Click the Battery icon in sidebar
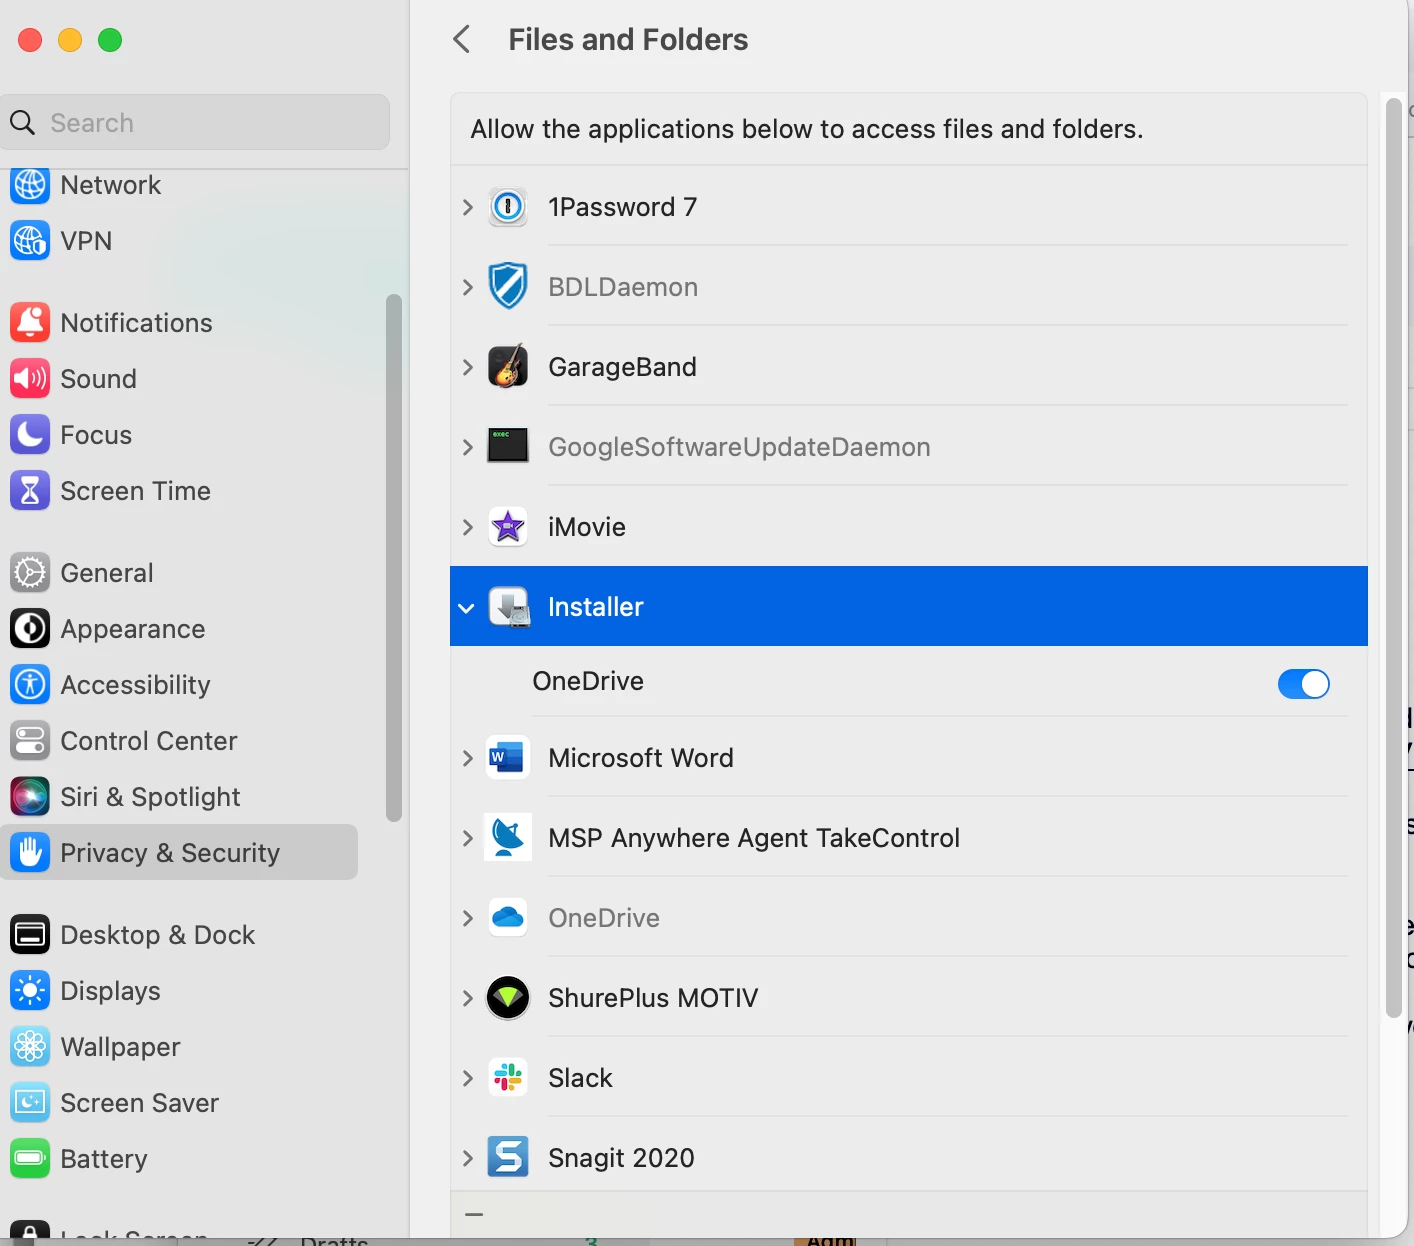1414x1246 pixels. (30, 1159)
